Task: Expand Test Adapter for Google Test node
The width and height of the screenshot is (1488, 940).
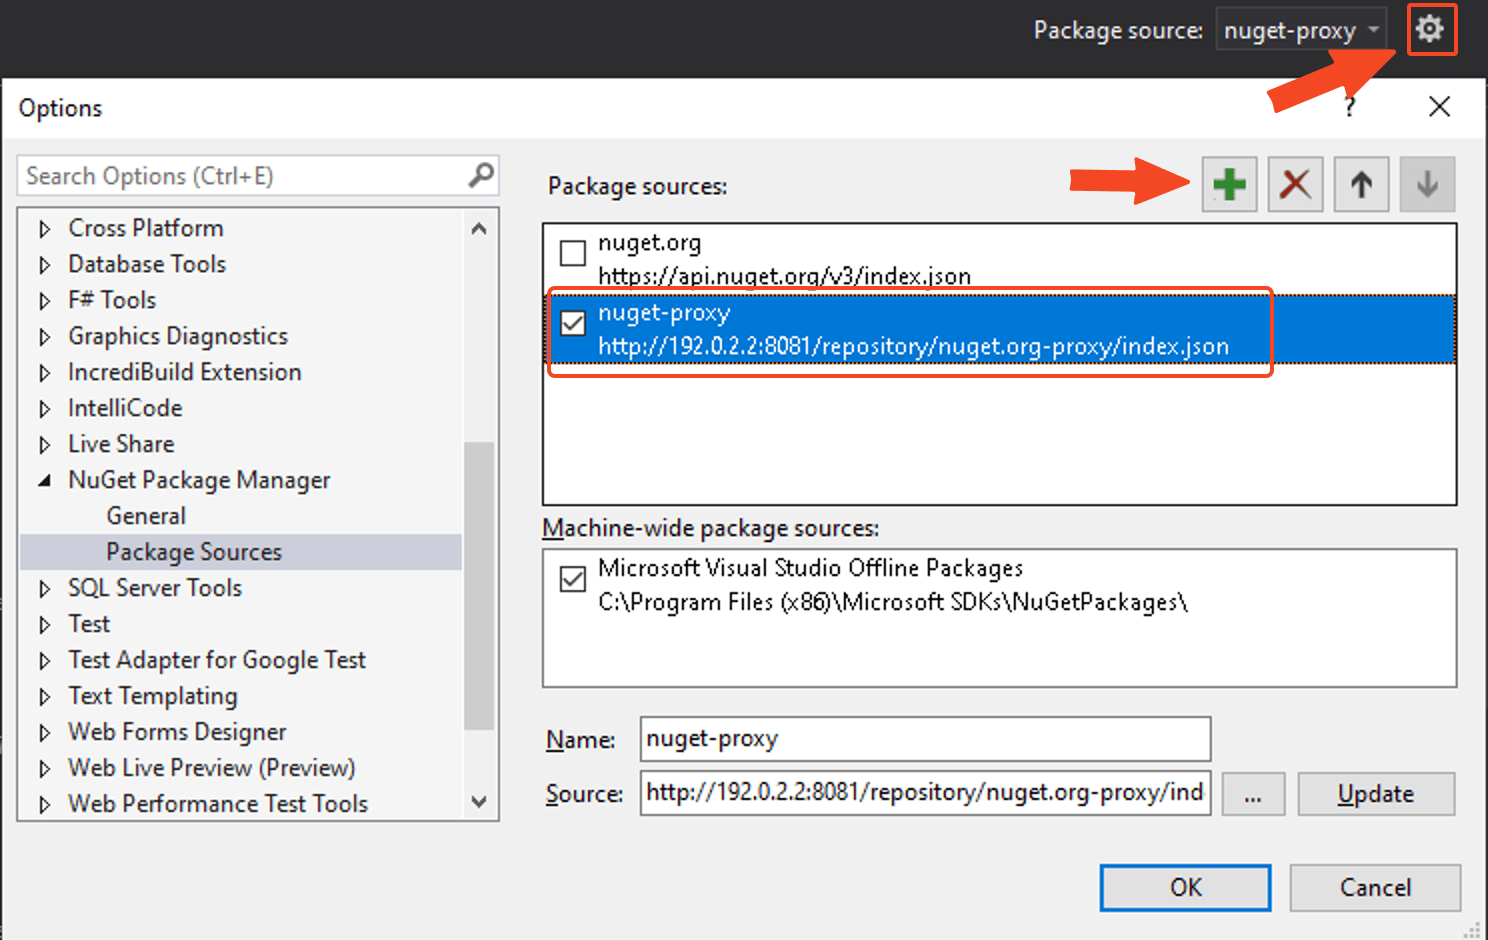Action: tap(44, 661)
